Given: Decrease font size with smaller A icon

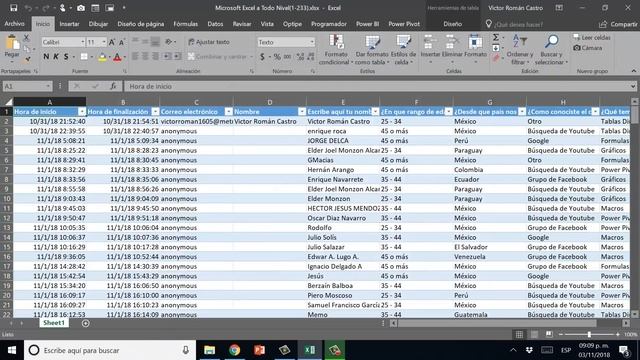Looking at the screenshot, I should click(121, 42).
